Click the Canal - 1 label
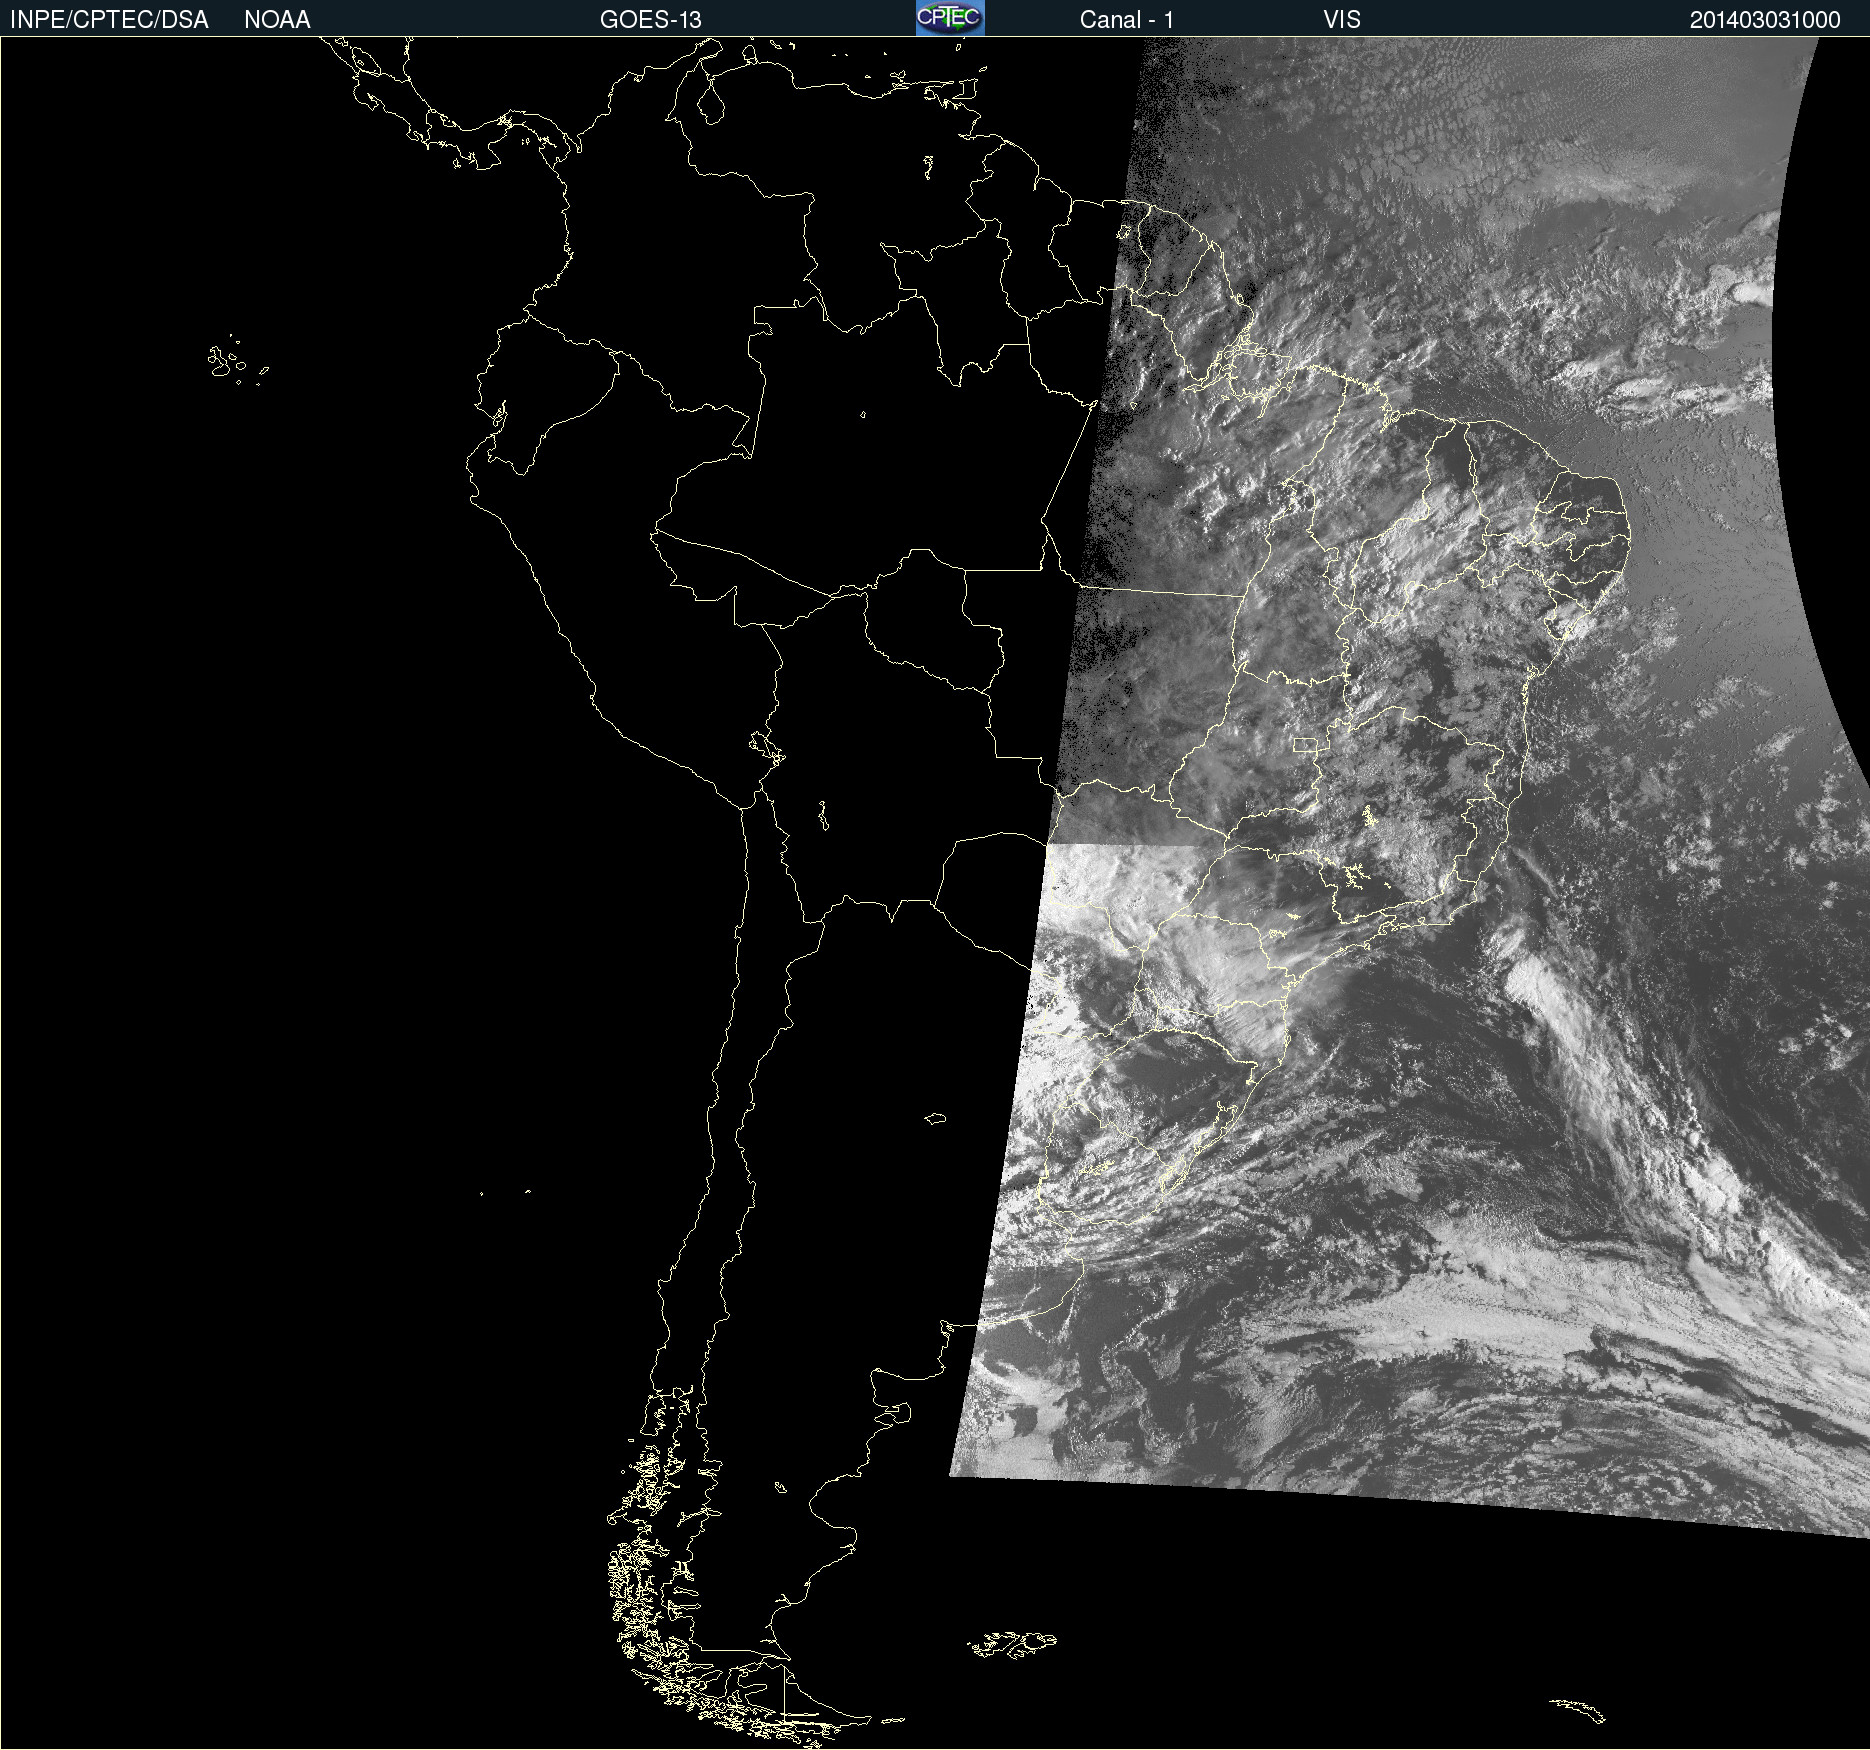 [x=1127, y=19]
